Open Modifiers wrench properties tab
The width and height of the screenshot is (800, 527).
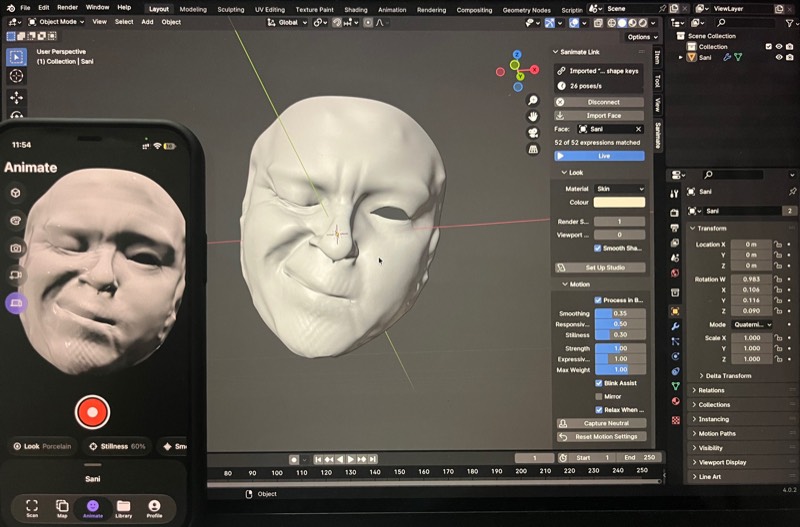pos(674,327)
